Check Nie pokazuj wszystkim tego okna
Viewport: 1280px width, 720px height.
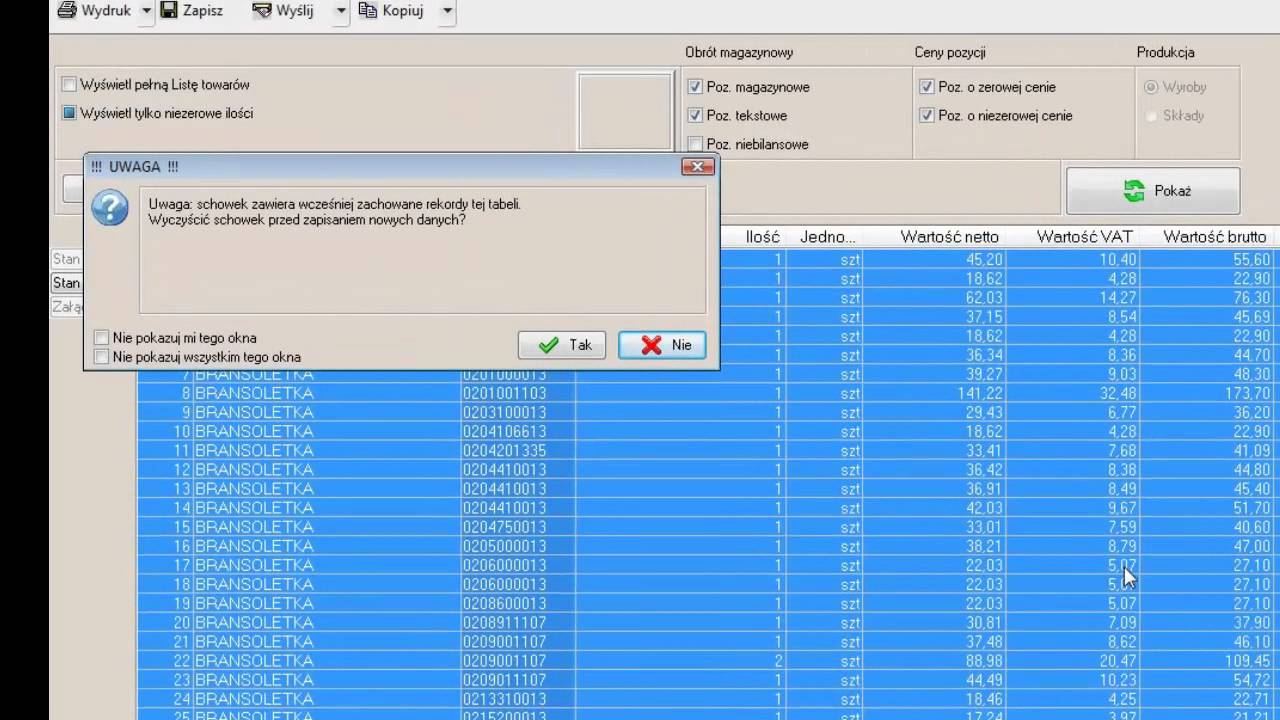tap(101, 357)
